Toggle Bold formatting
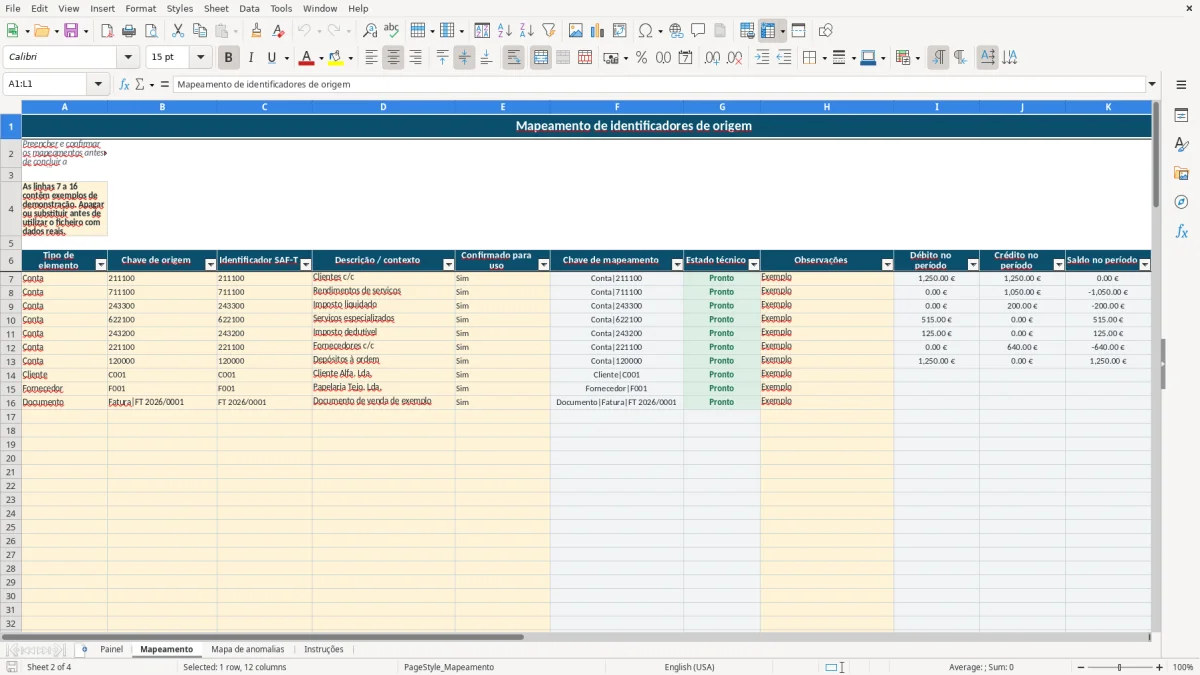The width and height of the screenshot is (1200, 675). [x=229, y=58]
